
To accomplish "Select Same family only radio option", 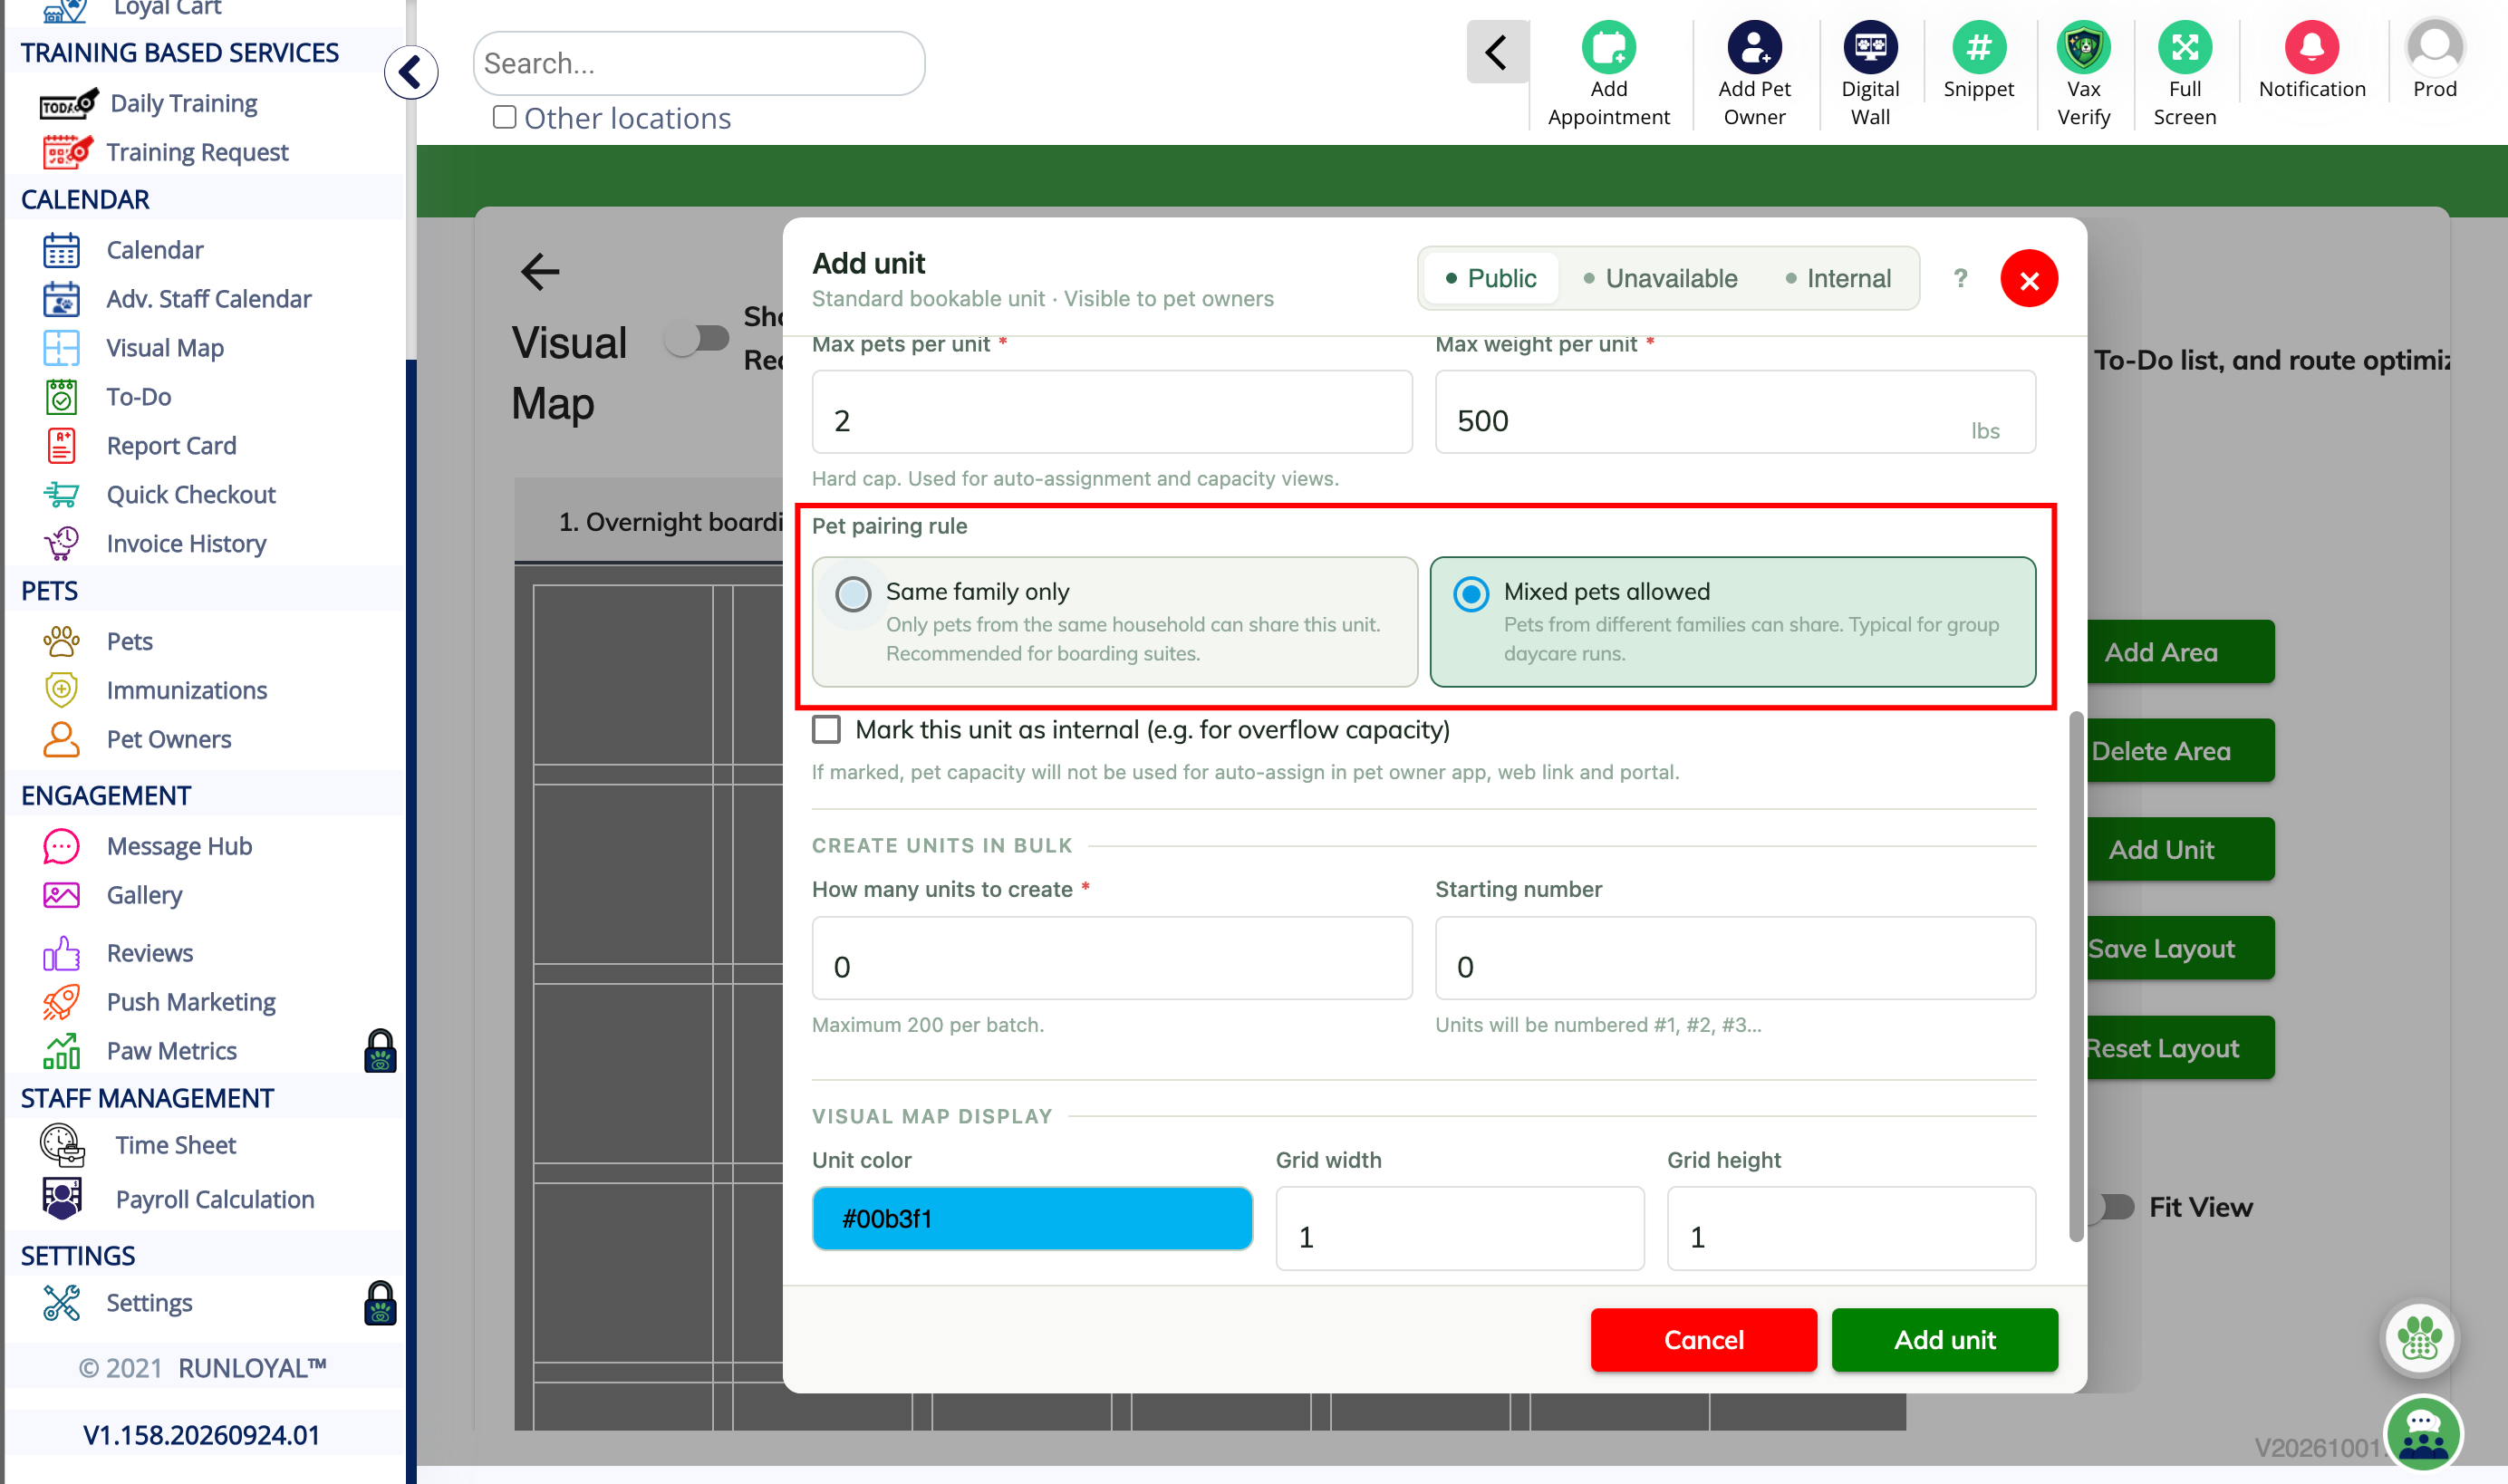I will click(x=853, y=593).
